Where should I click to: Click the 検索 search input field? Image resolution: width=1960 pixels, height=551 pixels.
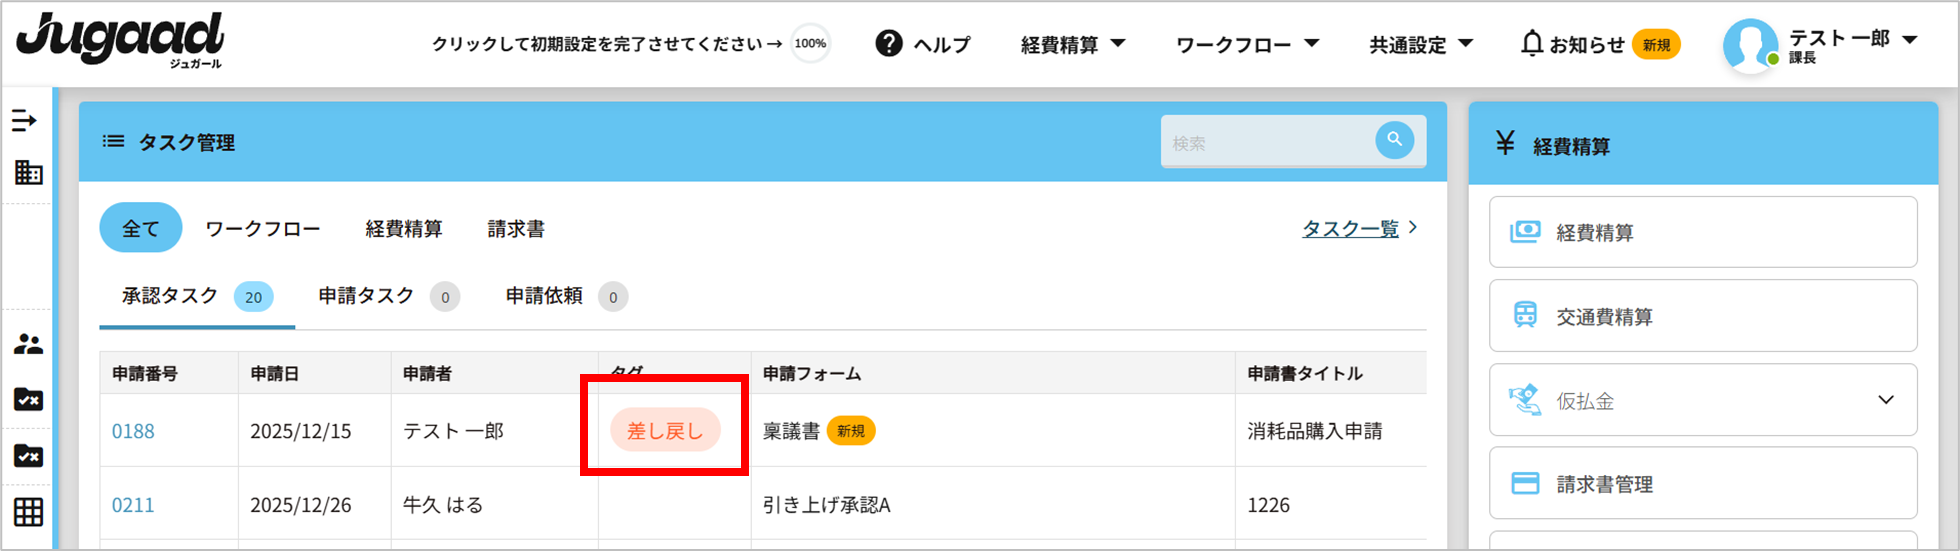(x=1266, y=143)
